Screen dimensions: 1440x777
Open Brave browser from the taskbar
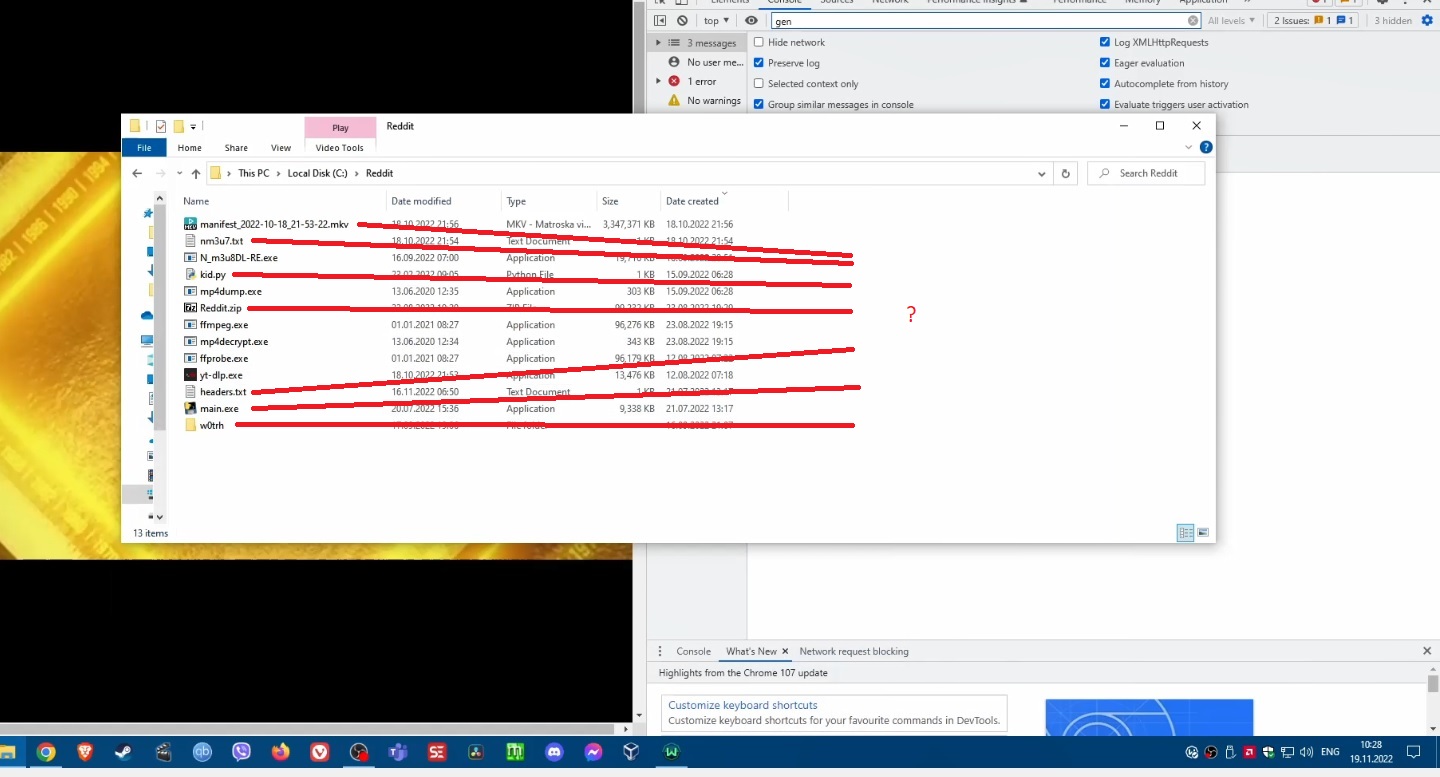[x=85, y=752]
